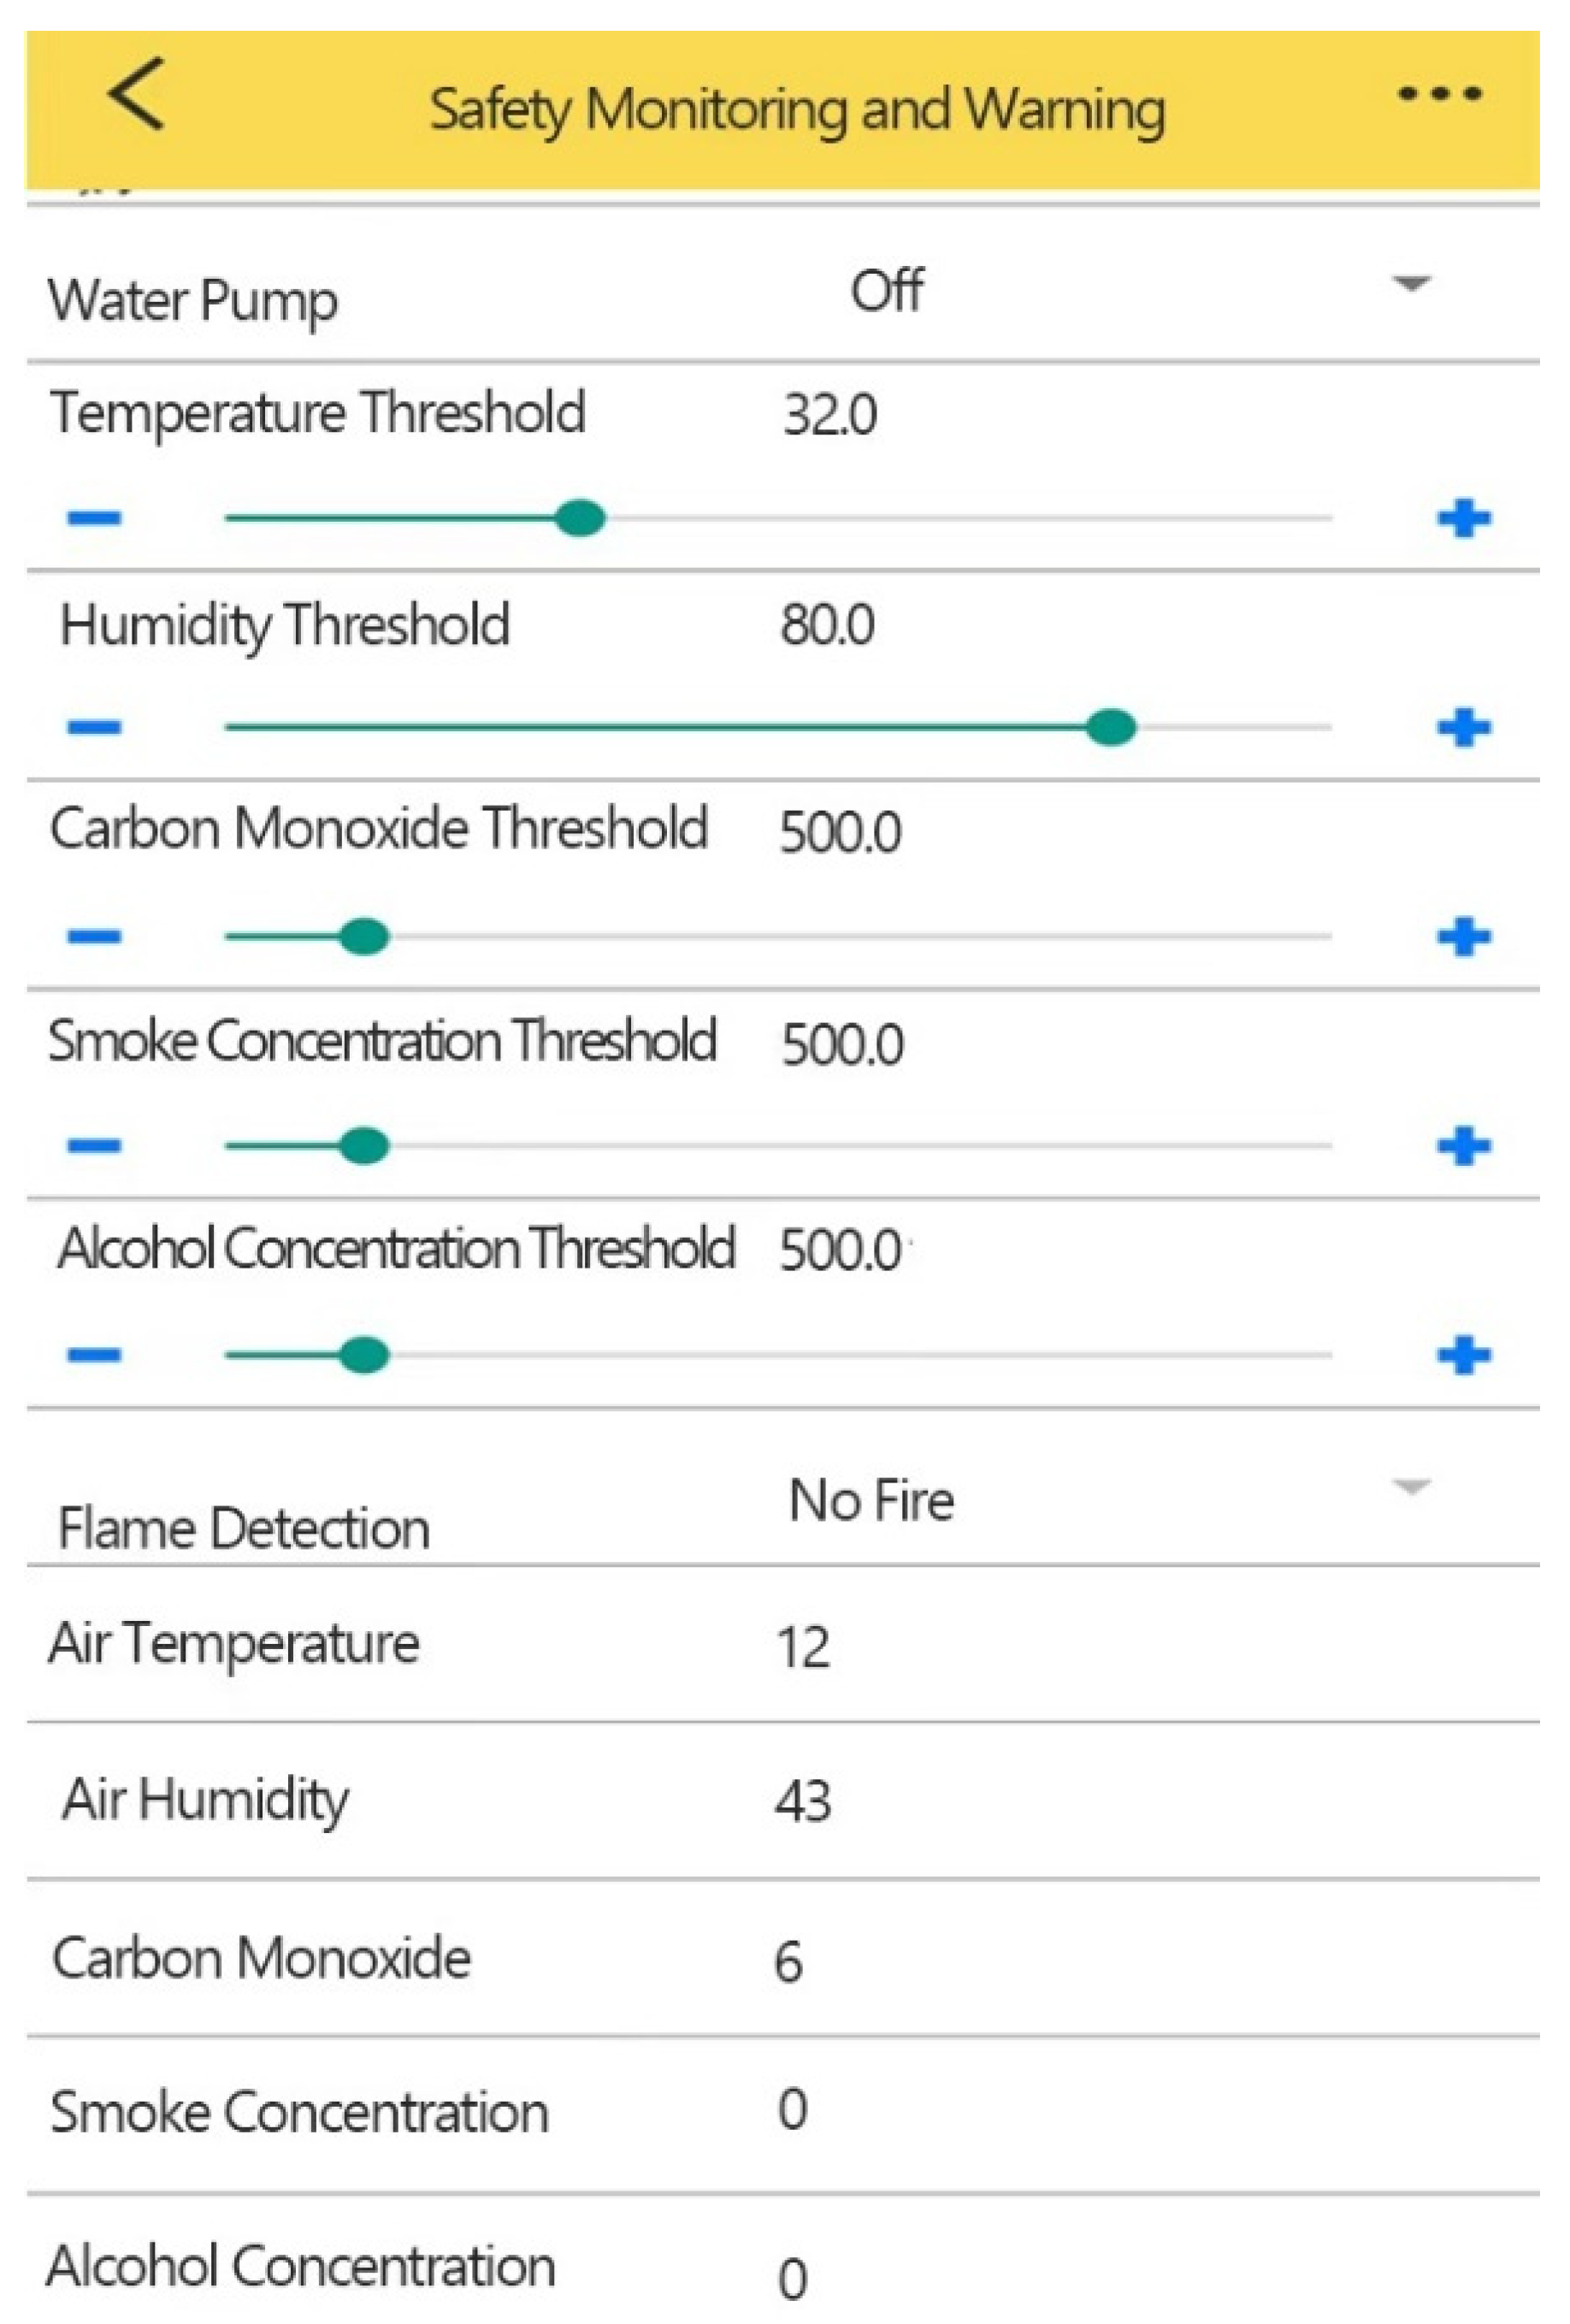Open the three-dot more options menu
The image size is (1570, 2324).
pyautogui.click(x=1439, y=95)
